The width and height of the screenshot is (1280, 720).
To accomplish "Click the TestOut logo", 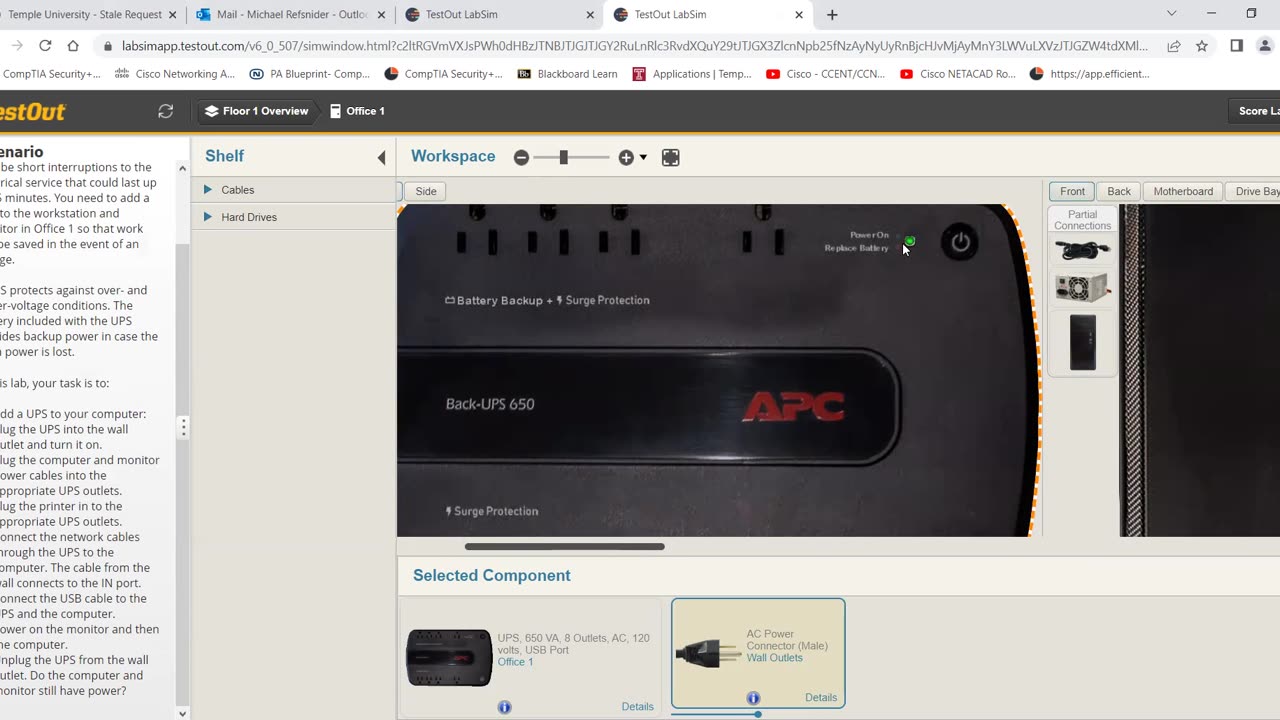I will pos(32,112).
